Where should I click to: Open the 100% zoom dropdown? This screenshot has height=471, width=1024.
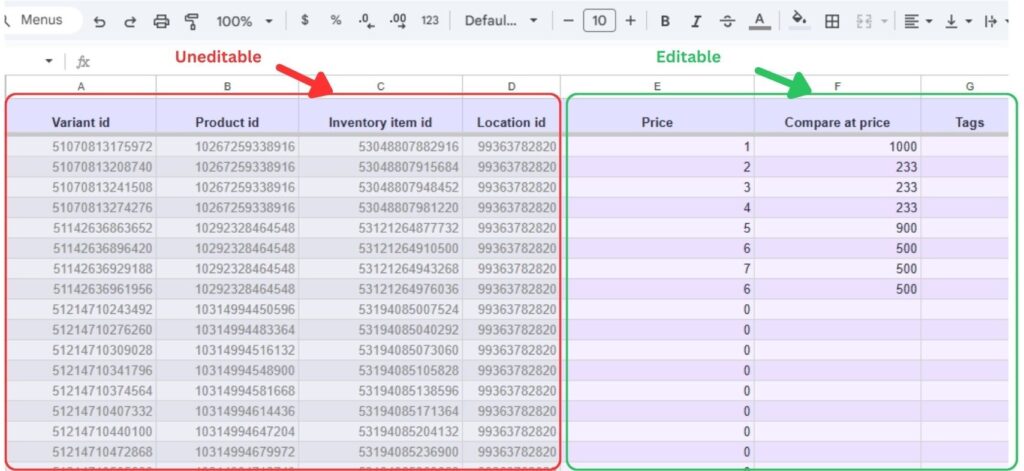click(x=244, y=21)
